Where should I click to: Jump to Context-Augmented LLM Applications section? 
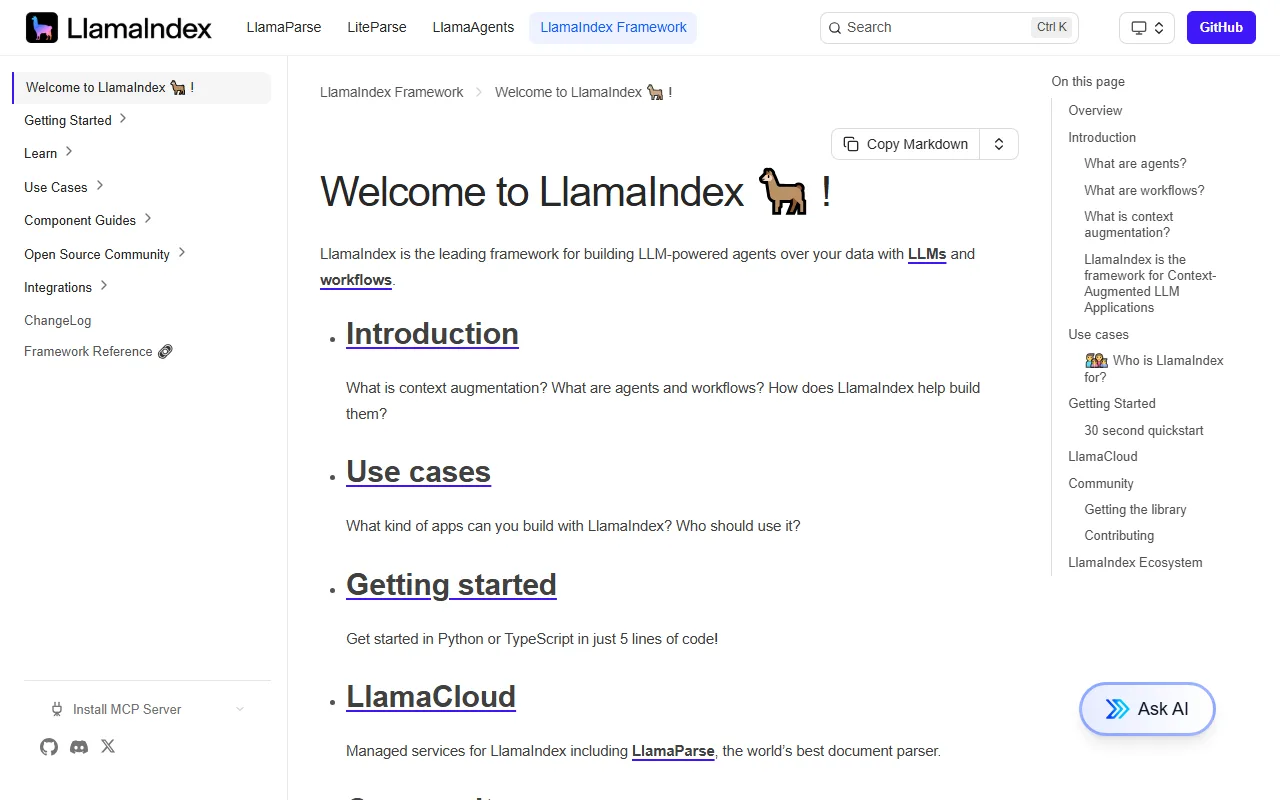tap(1150, 284)
